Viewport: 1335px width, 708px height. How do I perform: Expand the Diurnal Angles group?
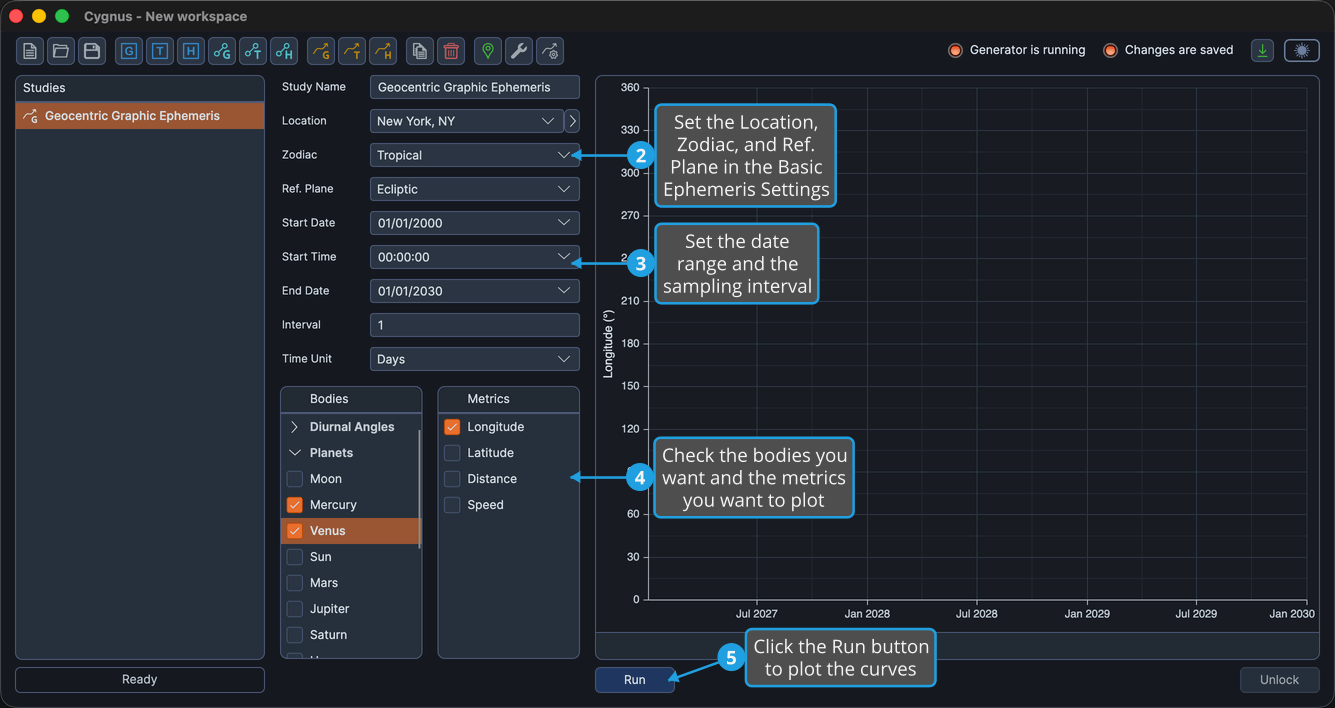(x=295, y=427)
